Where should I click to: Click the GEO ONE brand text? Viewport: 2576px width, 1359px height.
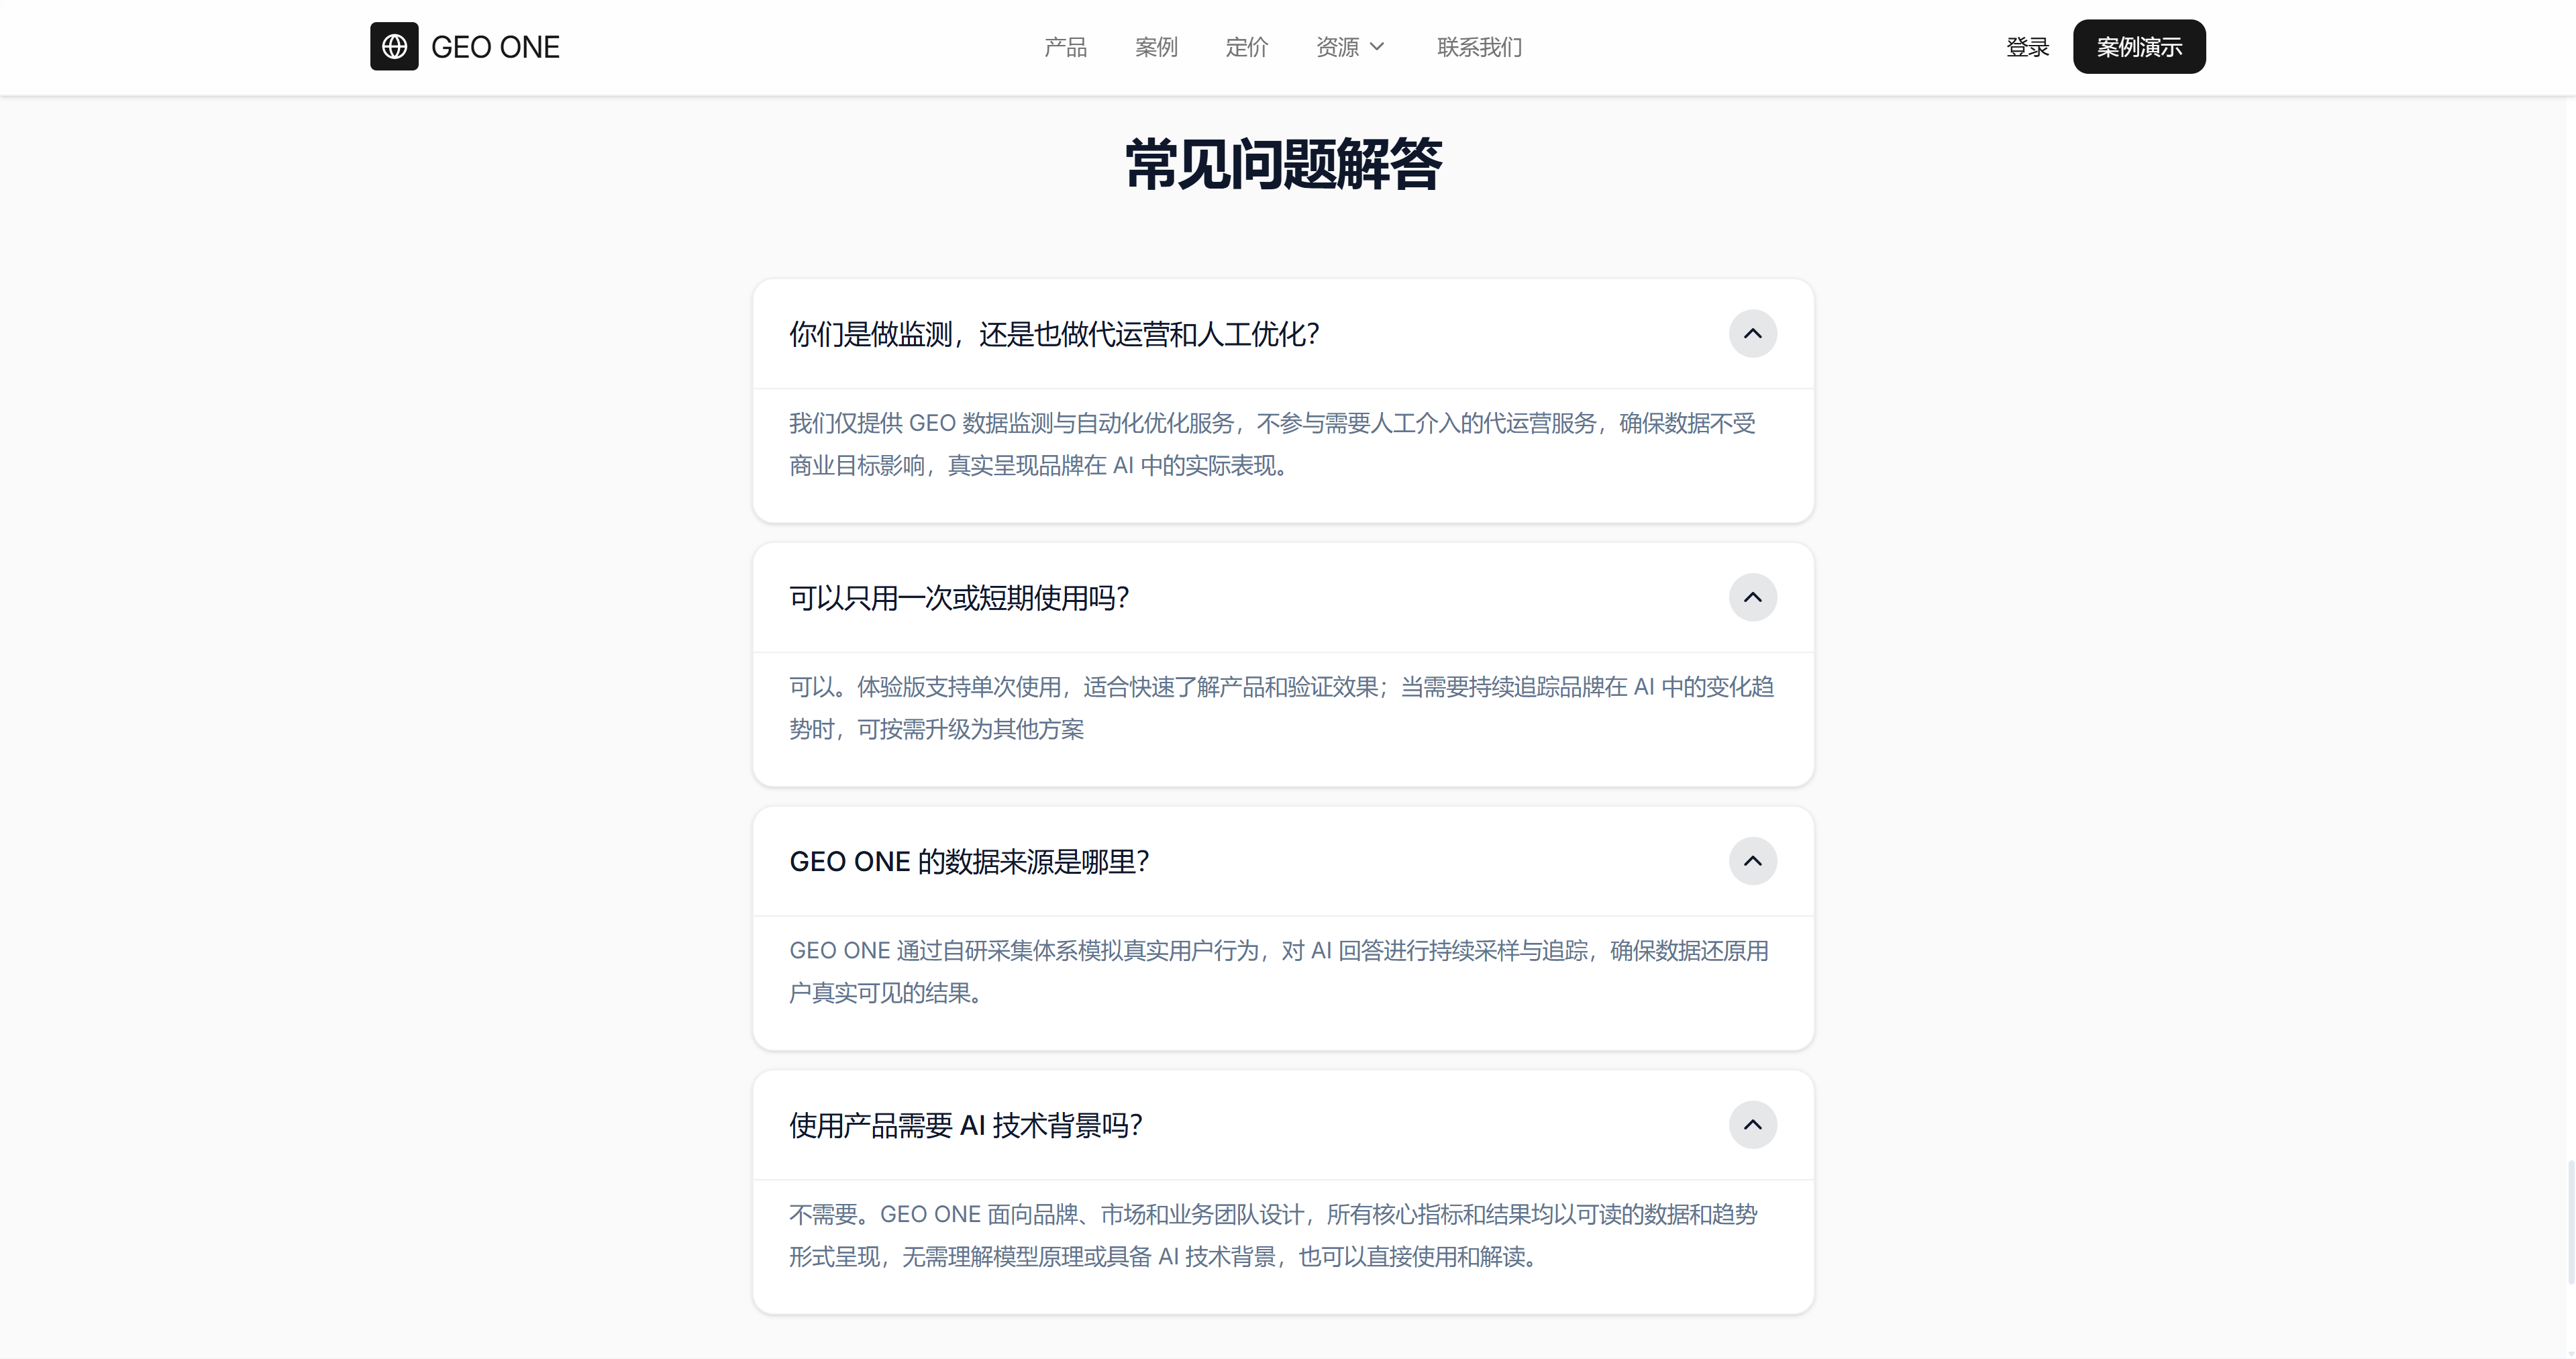(x=495, y=47)
